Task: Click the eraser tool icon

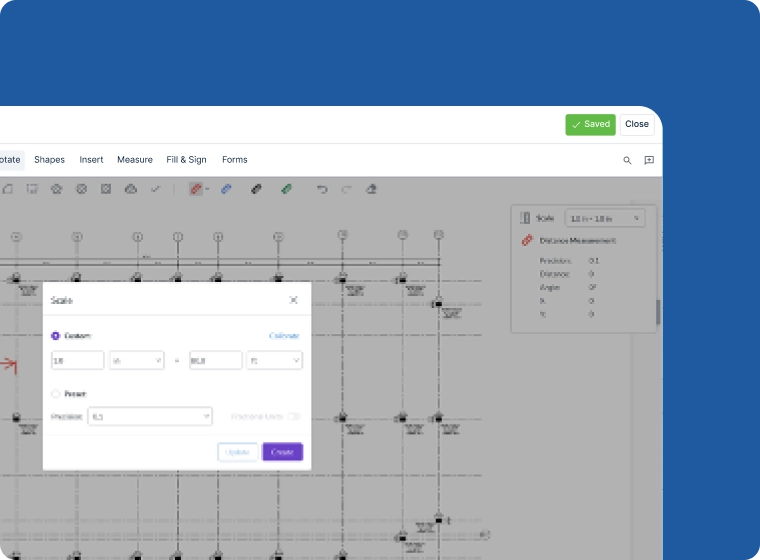Action: click(371, 189)
